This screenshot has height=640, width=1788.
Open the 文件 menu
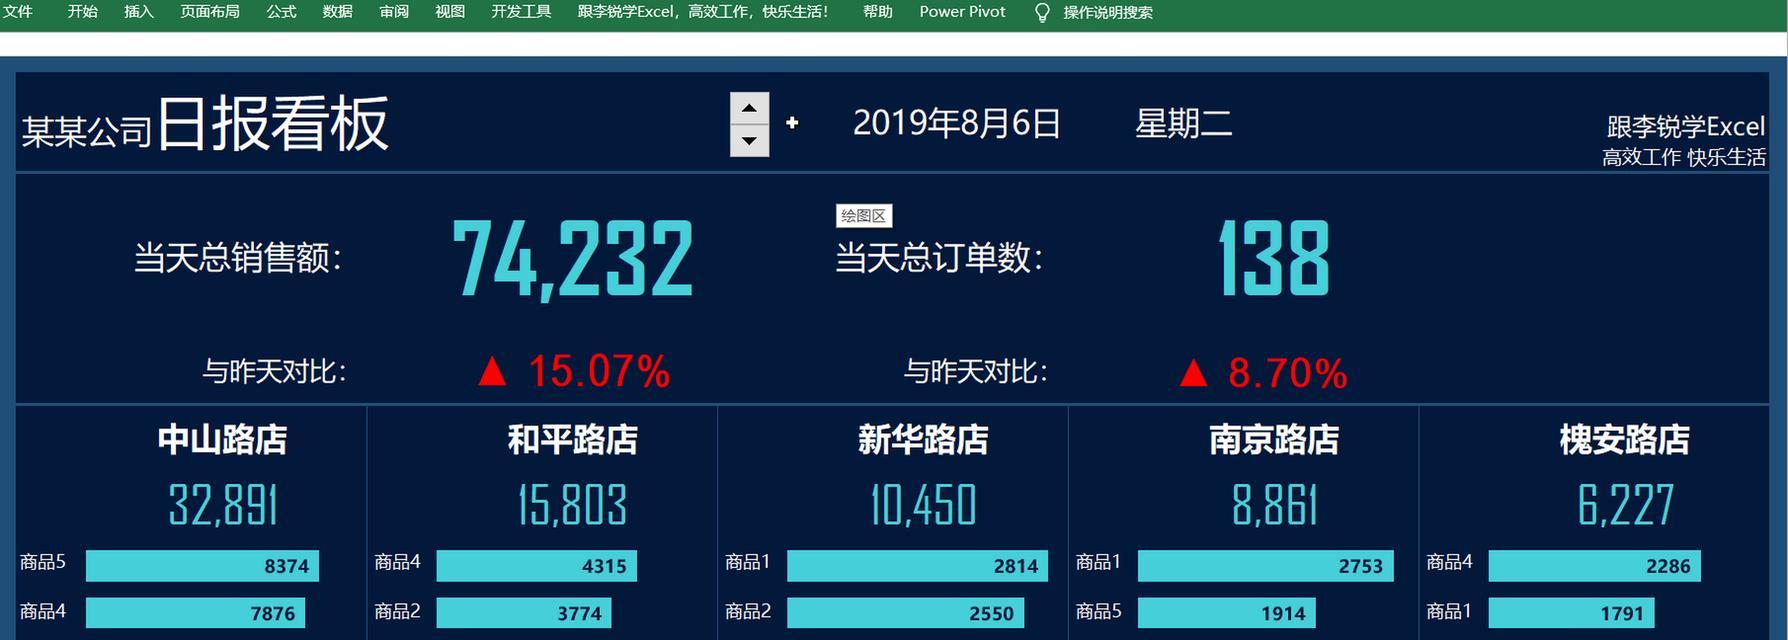tap(18, 12)
